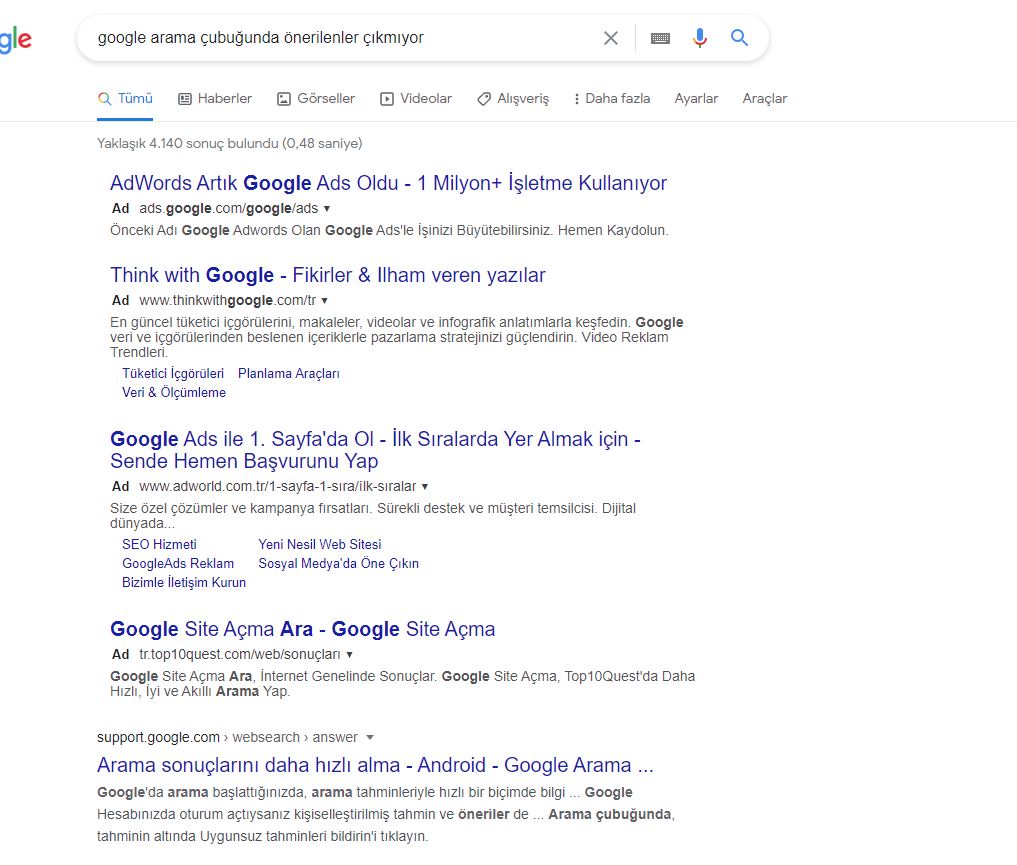Click the www.adworld.com.tr ad URL text
1017x865 pixels.
pyautogui.click(x=278, y=486)
